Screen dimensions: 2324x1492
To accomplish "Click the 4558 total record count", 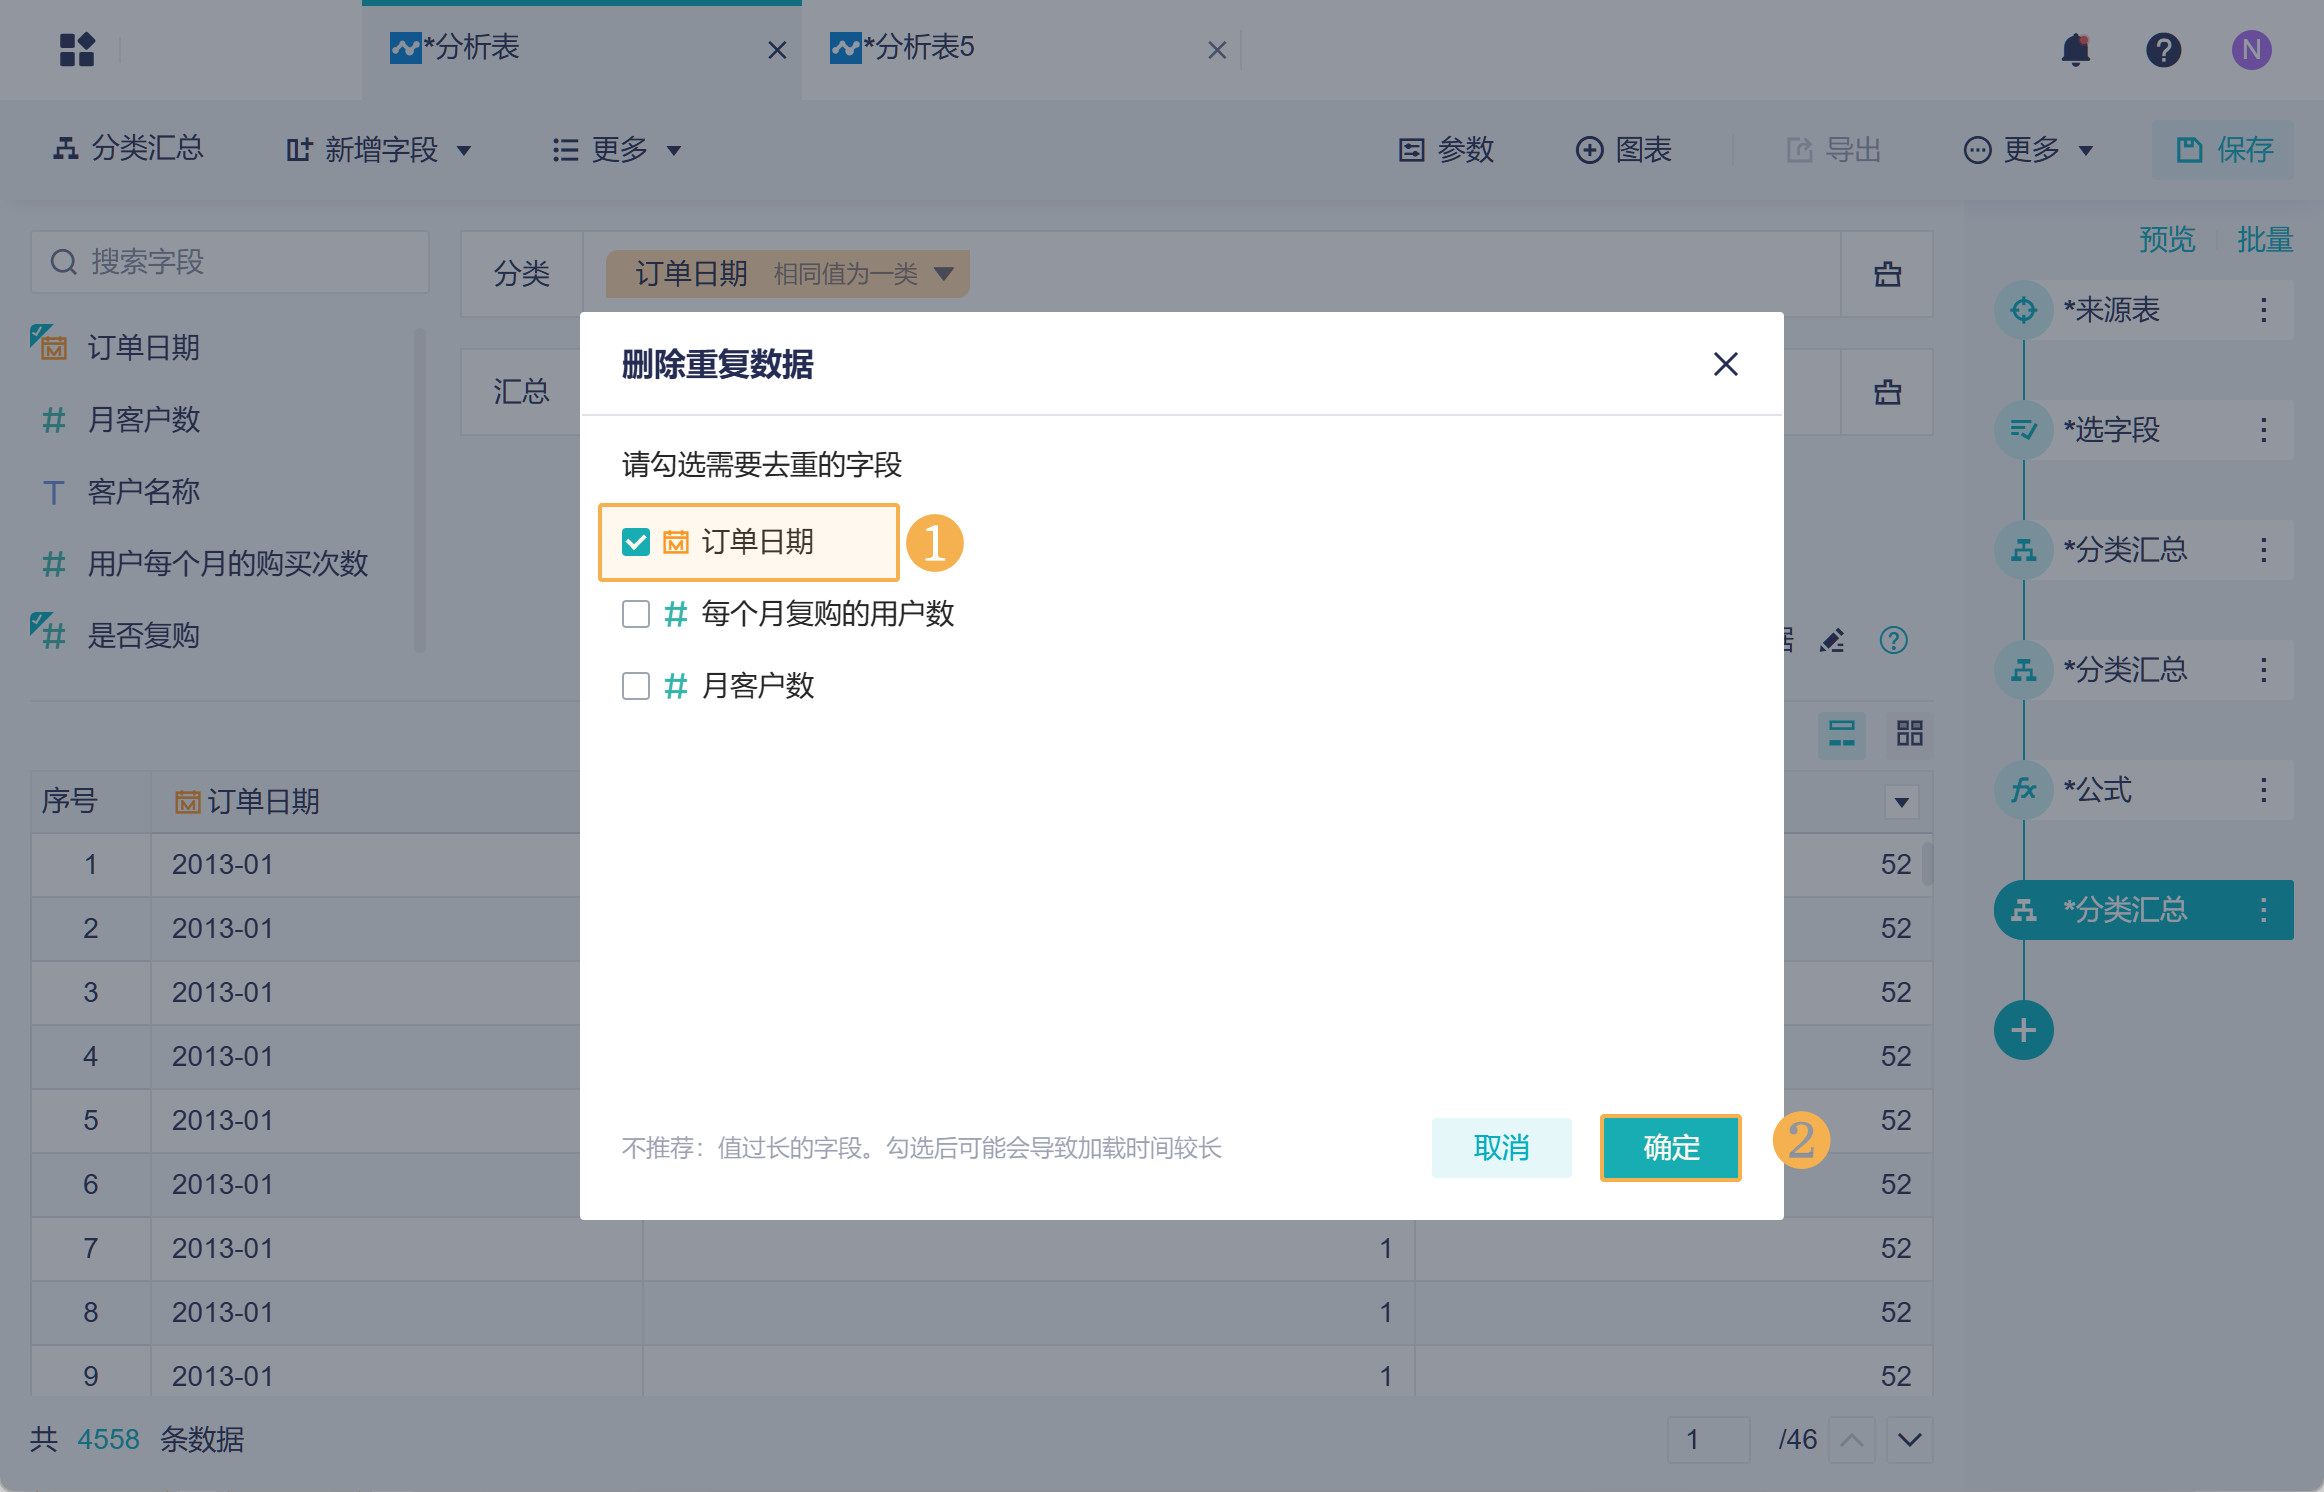I will point(108,1440).
